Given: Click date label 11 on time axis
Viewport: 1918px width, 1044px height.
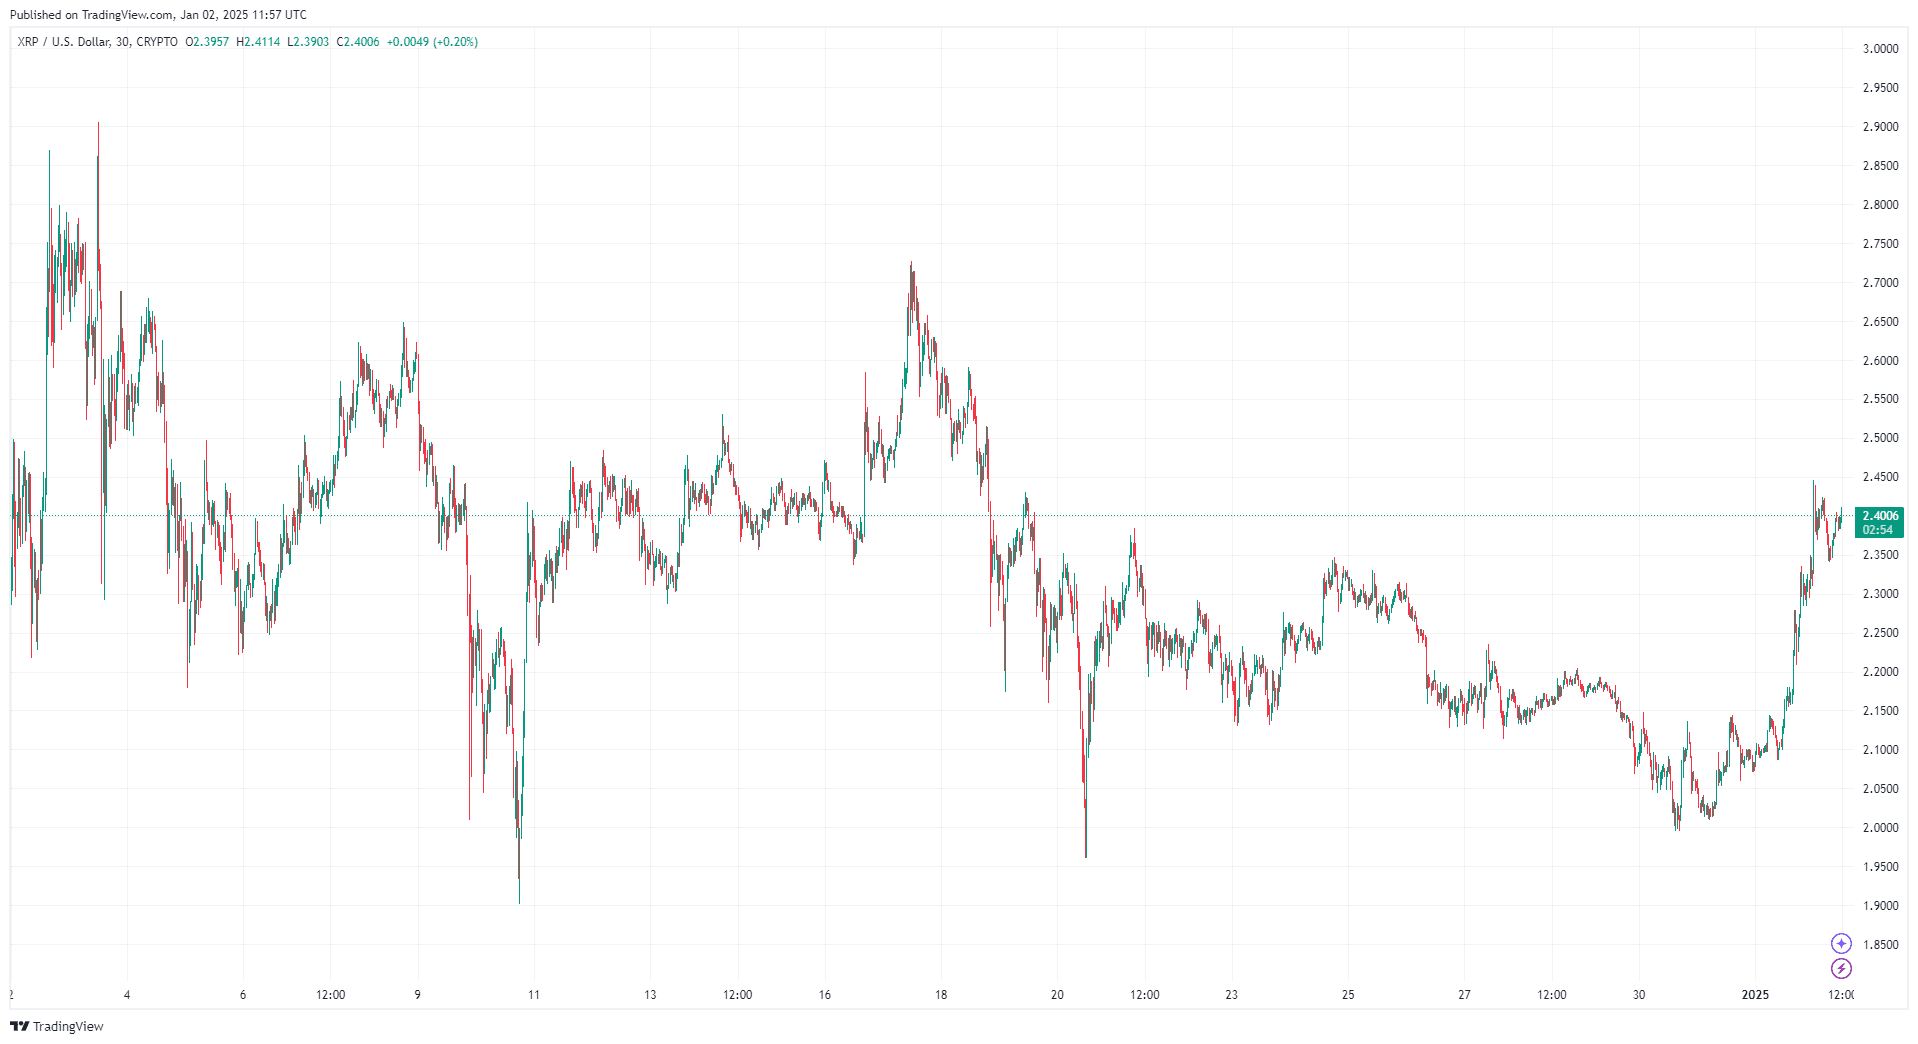Looking at the screenshot, I should 534,995.
